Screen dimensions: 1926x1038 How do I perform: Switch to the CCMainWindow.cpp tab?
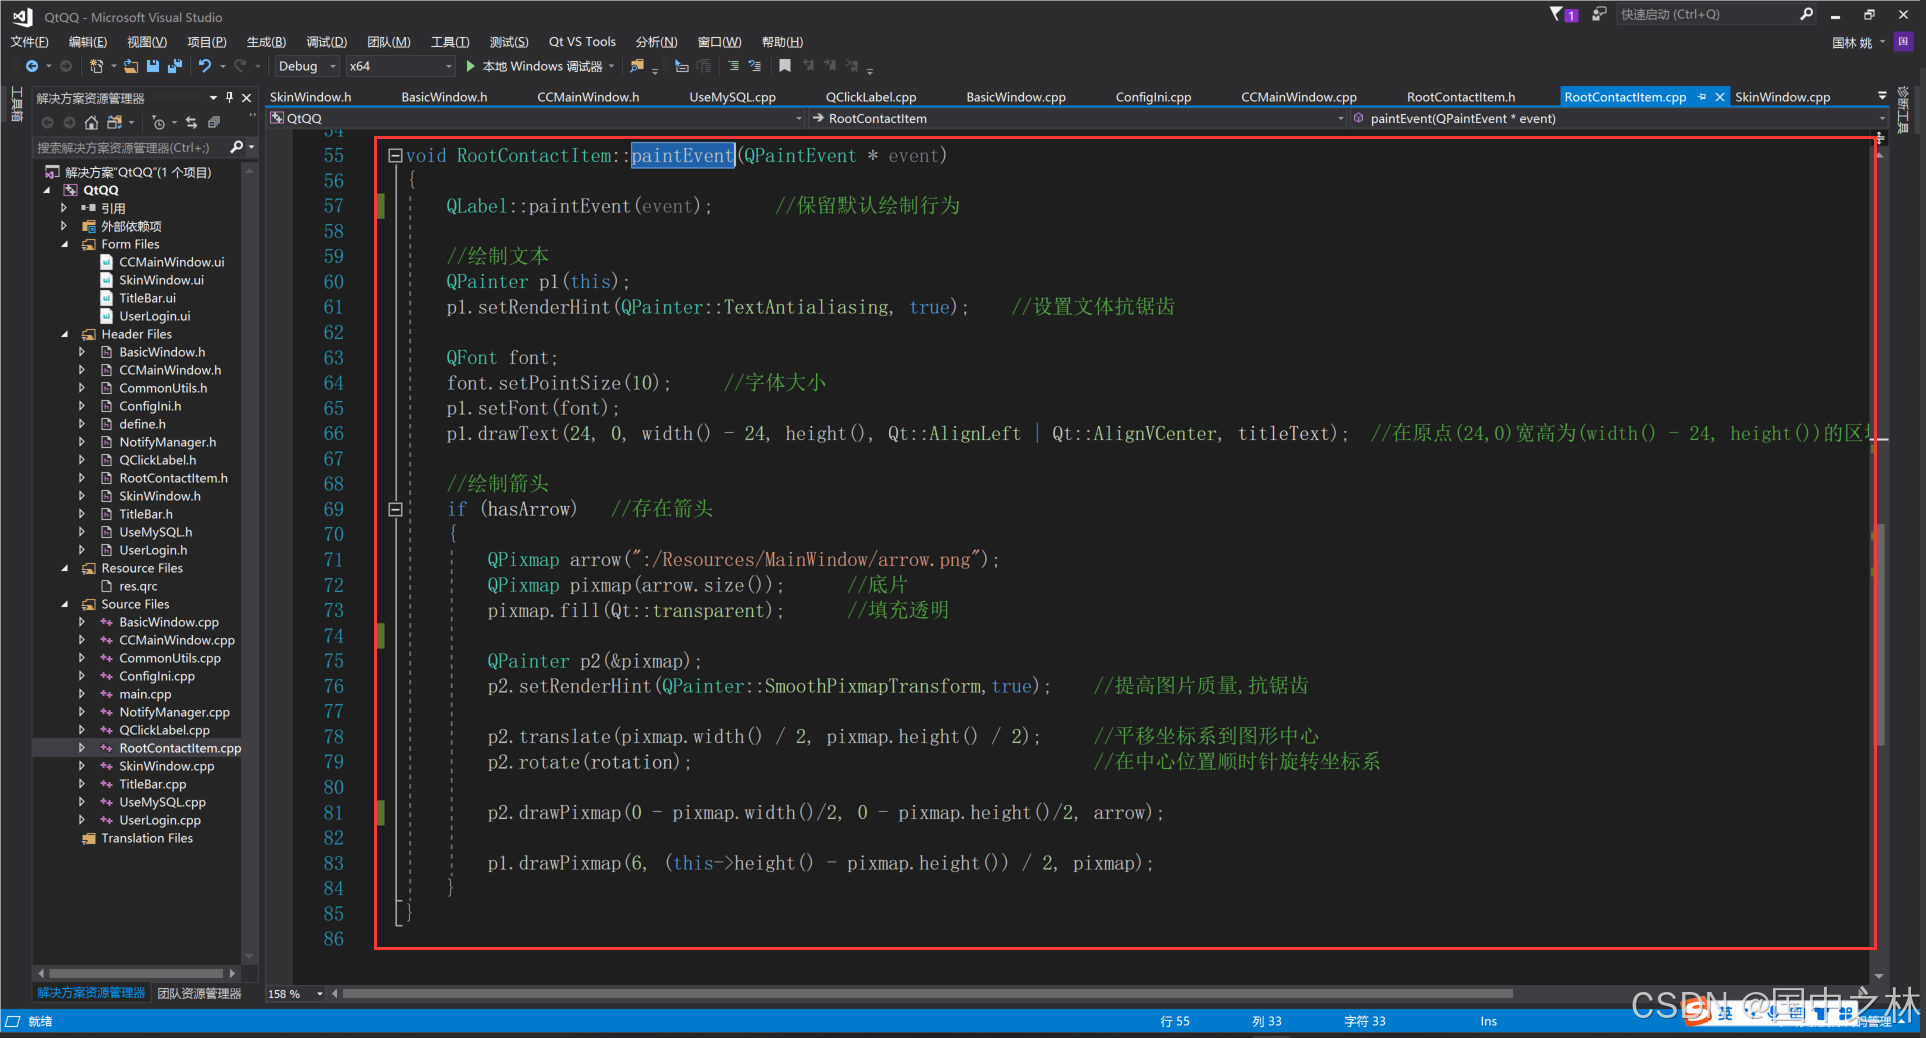[x=1298, y=97]
